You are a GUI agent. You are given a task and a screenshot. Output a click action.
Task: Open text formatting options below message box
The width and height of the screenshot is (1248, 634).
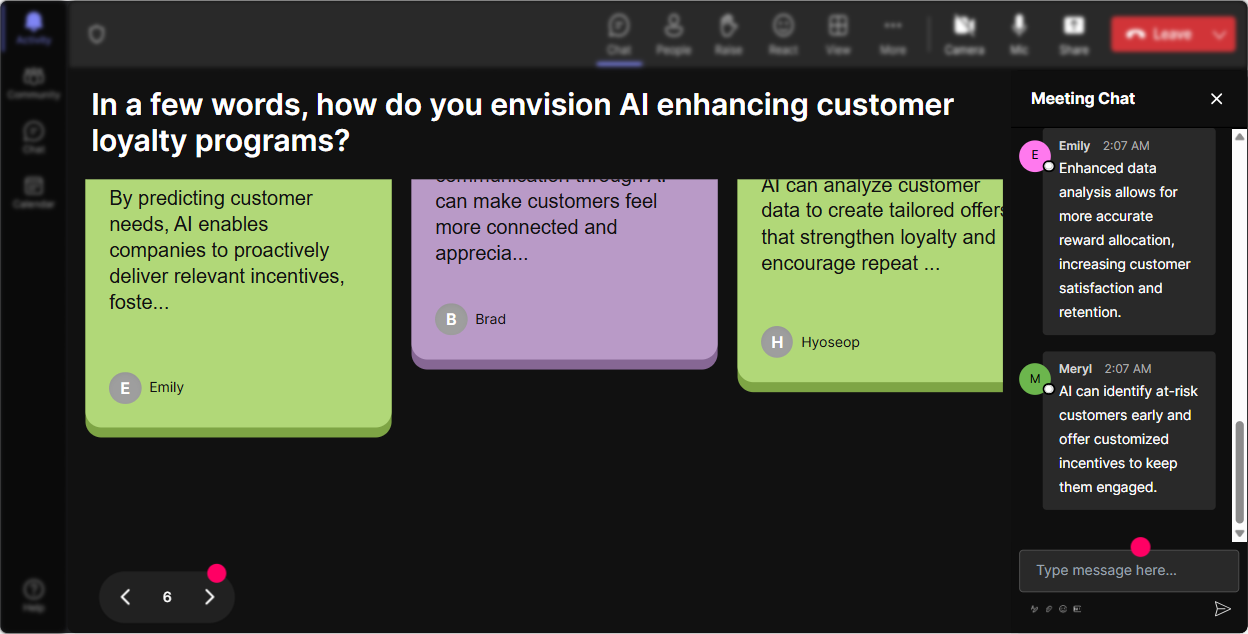coord(1034,608)
